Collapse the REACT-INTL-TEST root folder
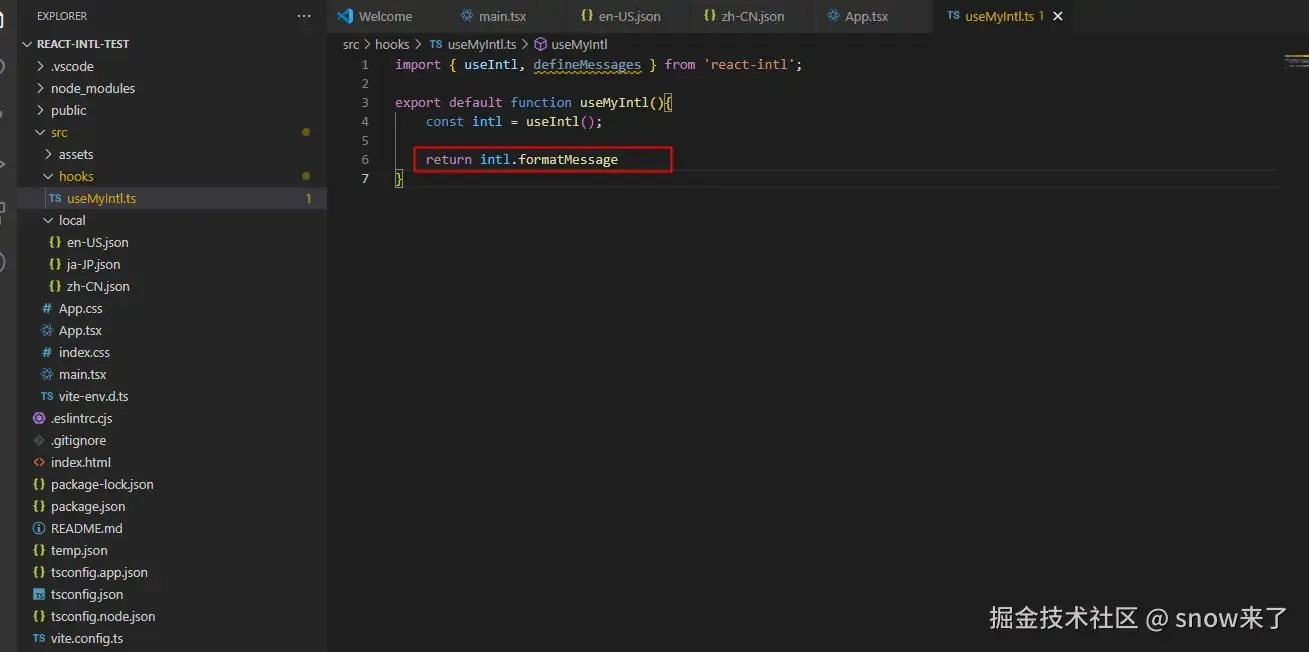 tap(27, 44)
